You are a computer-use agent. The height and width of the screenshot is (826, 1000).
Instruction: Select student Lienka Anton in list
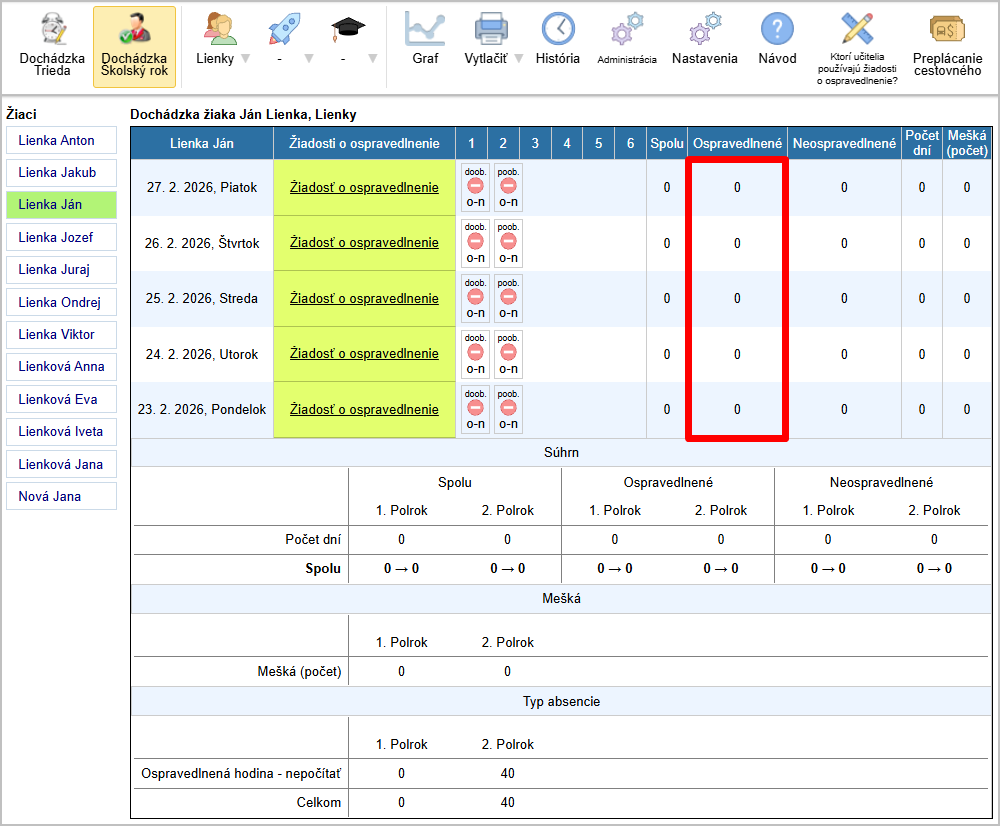click(61, 140)
